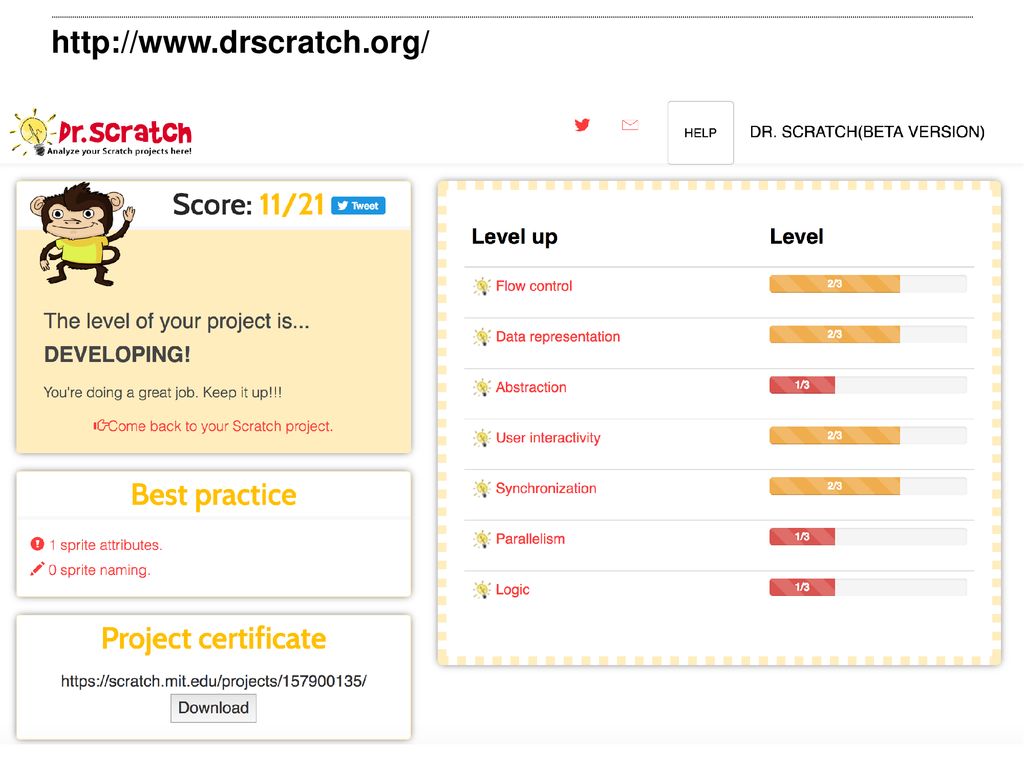The height and width of the screenshot is (768, 1024).
Task: Click the Data representation 2/3 progress bar
Action: click(868, 334)
